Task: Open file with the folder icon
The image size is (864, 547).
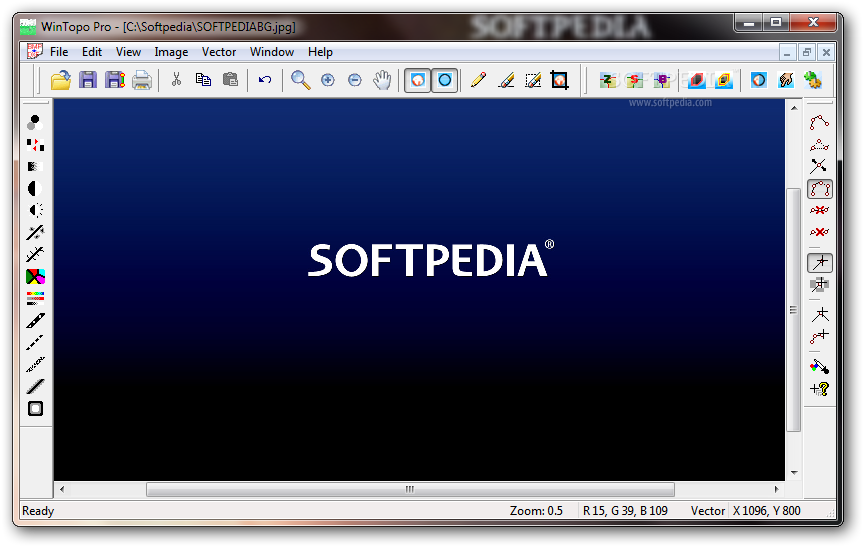Action: point(61,80)
